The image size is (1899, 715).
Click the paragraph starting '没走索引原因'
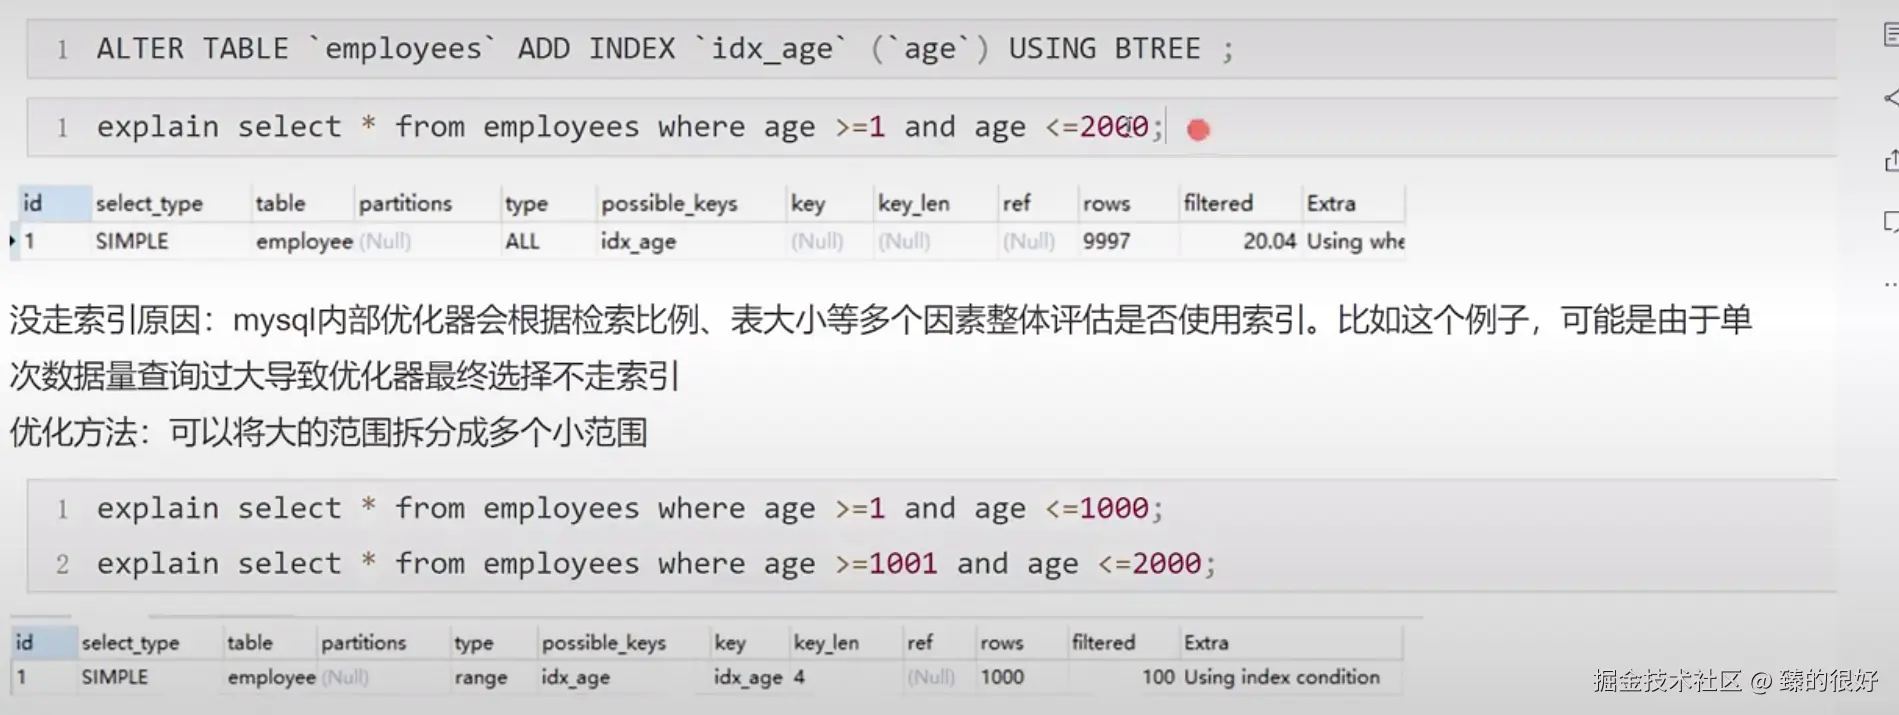click(x=880, y=348)
